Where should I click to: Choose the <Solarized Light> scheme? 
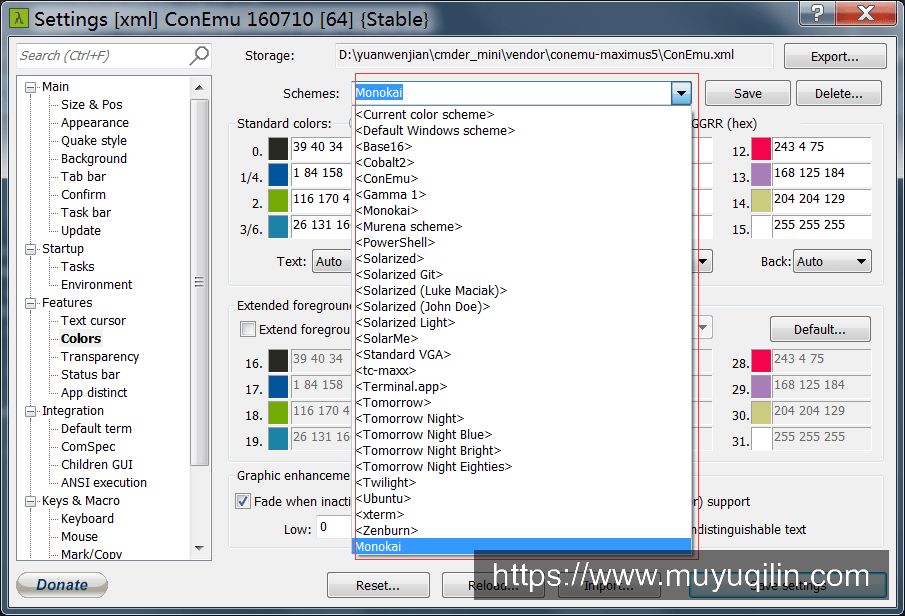click(405, 322)
